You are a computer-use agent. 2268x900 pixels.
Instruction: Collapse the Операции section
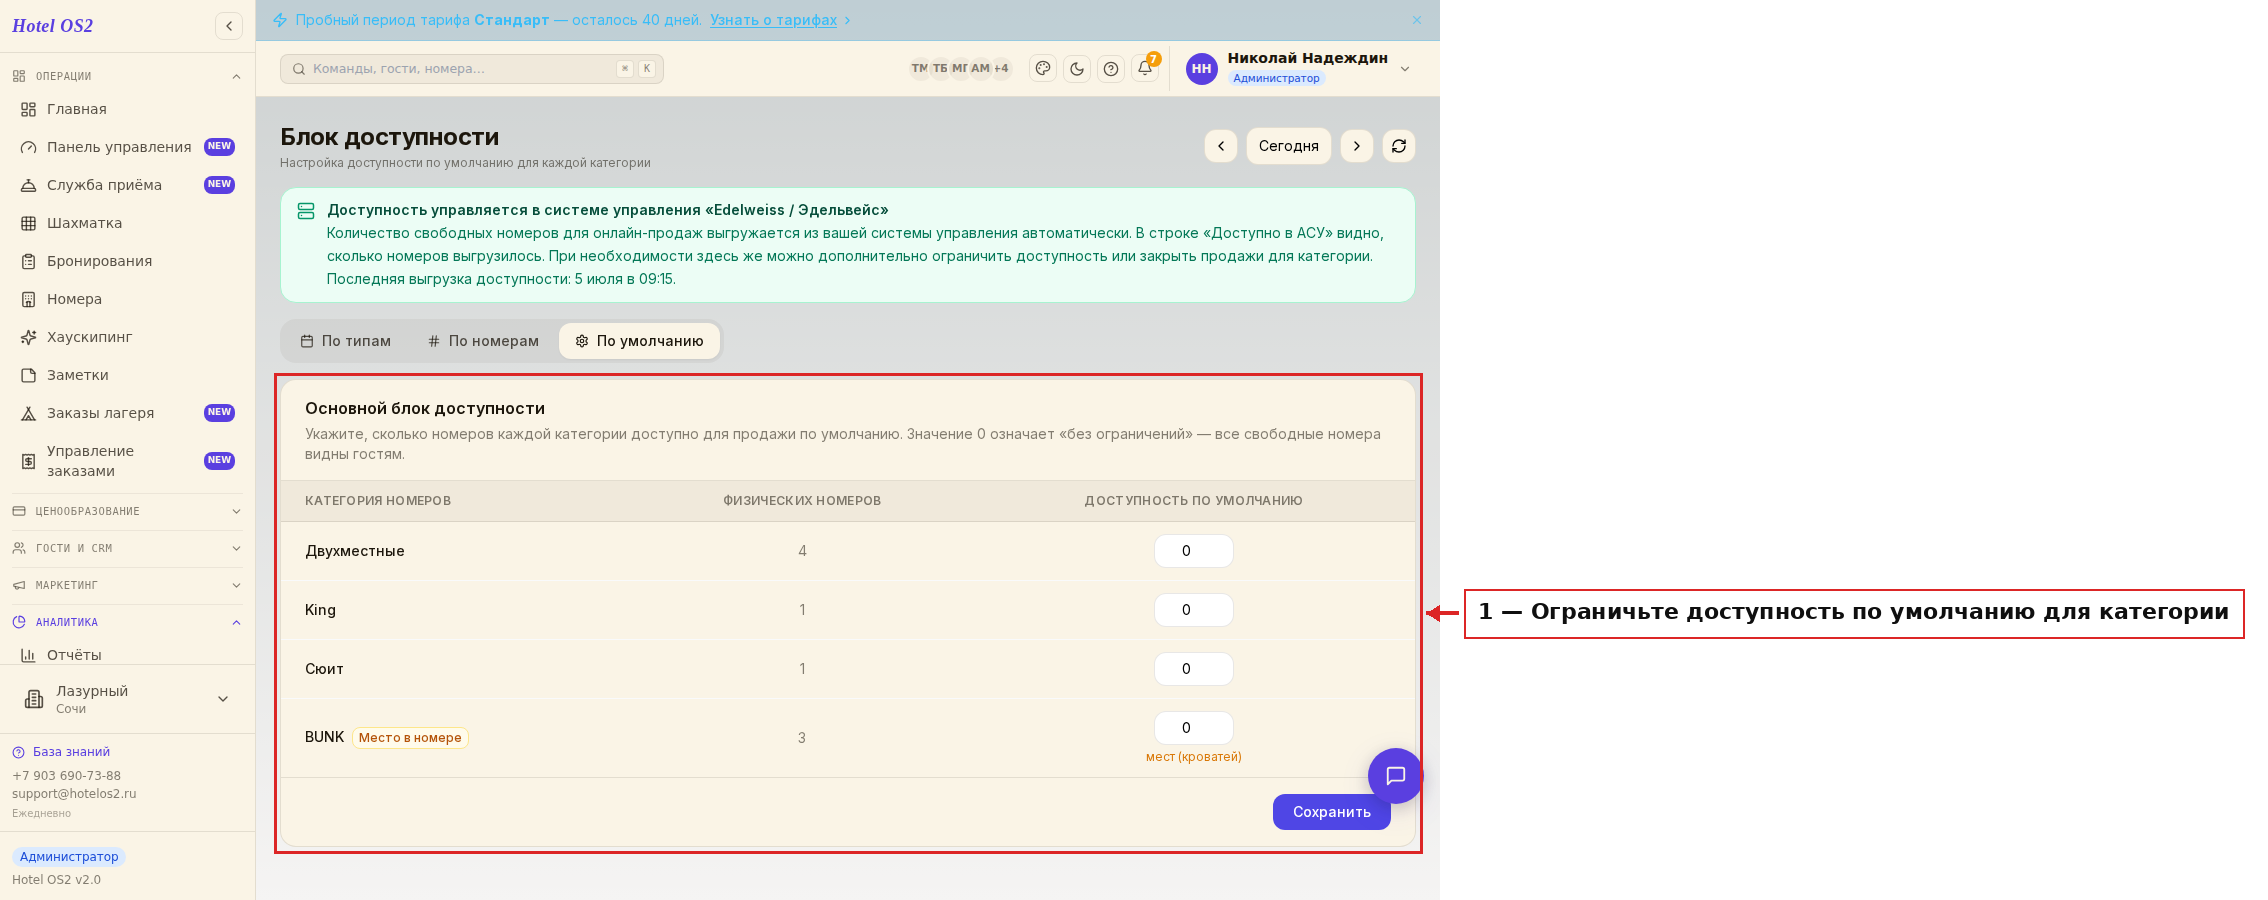click(x=127, y=76)
